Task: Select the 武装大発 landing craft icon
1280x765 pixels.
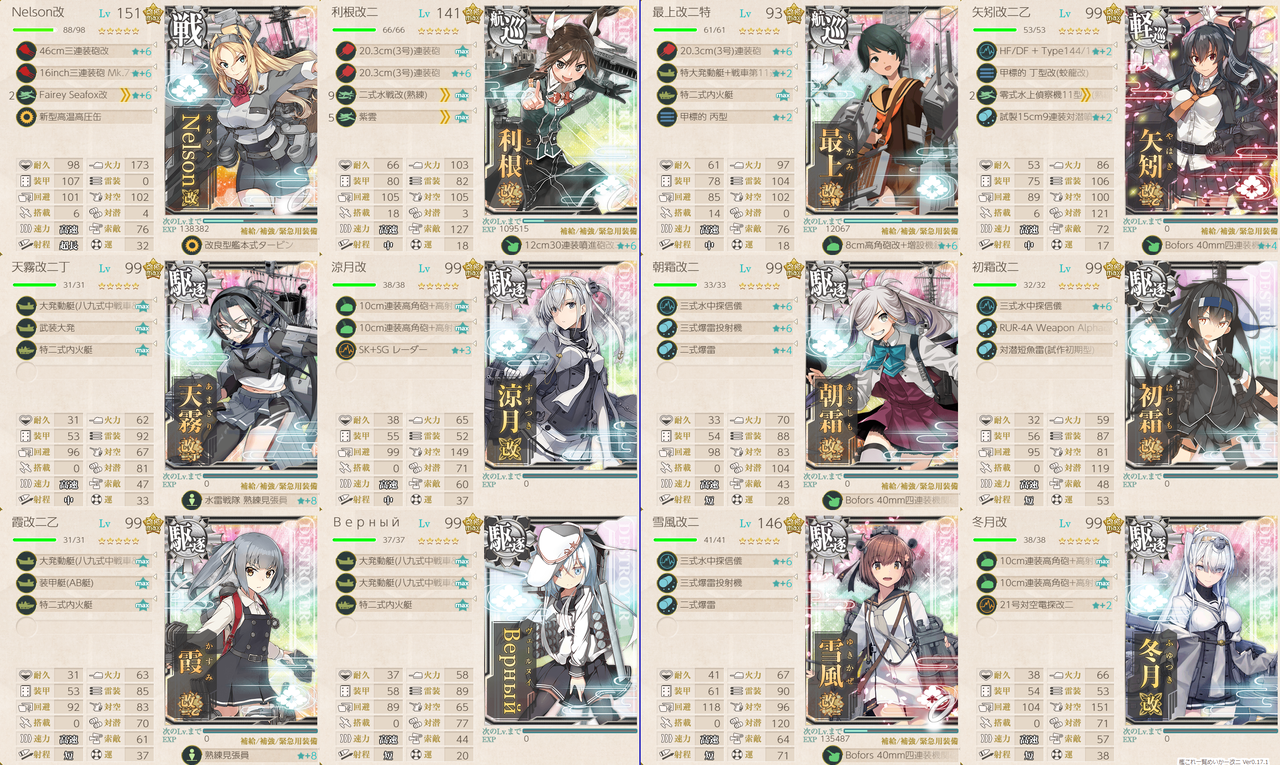Action: coord(25,328)
